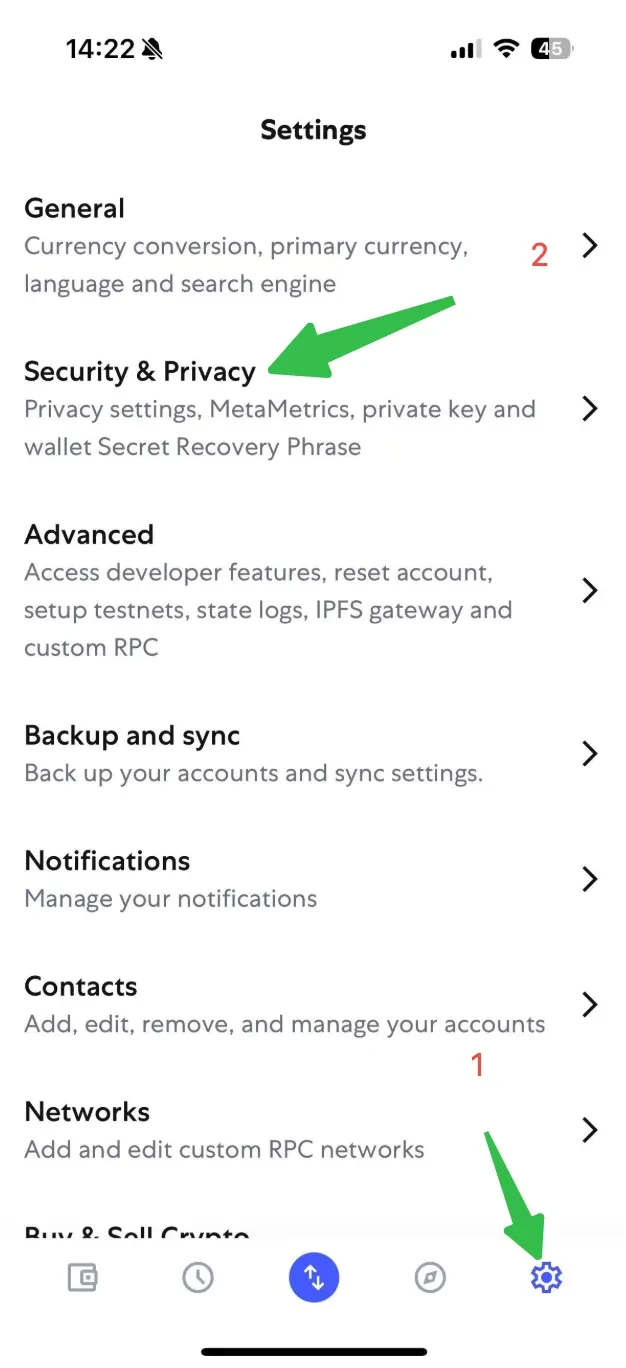Select the Advanced settings entry
Viewport: 626px width, 1368px height.
(313, 590)
